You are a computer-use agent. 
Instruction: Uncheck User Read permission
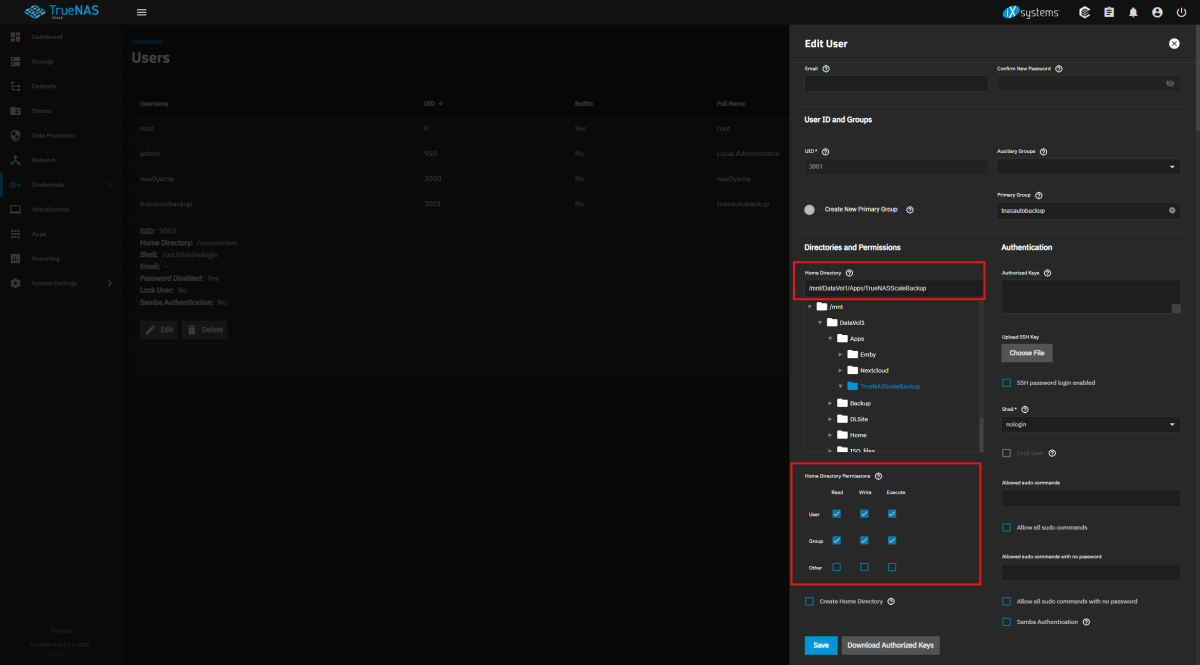[x=836, y=514]
